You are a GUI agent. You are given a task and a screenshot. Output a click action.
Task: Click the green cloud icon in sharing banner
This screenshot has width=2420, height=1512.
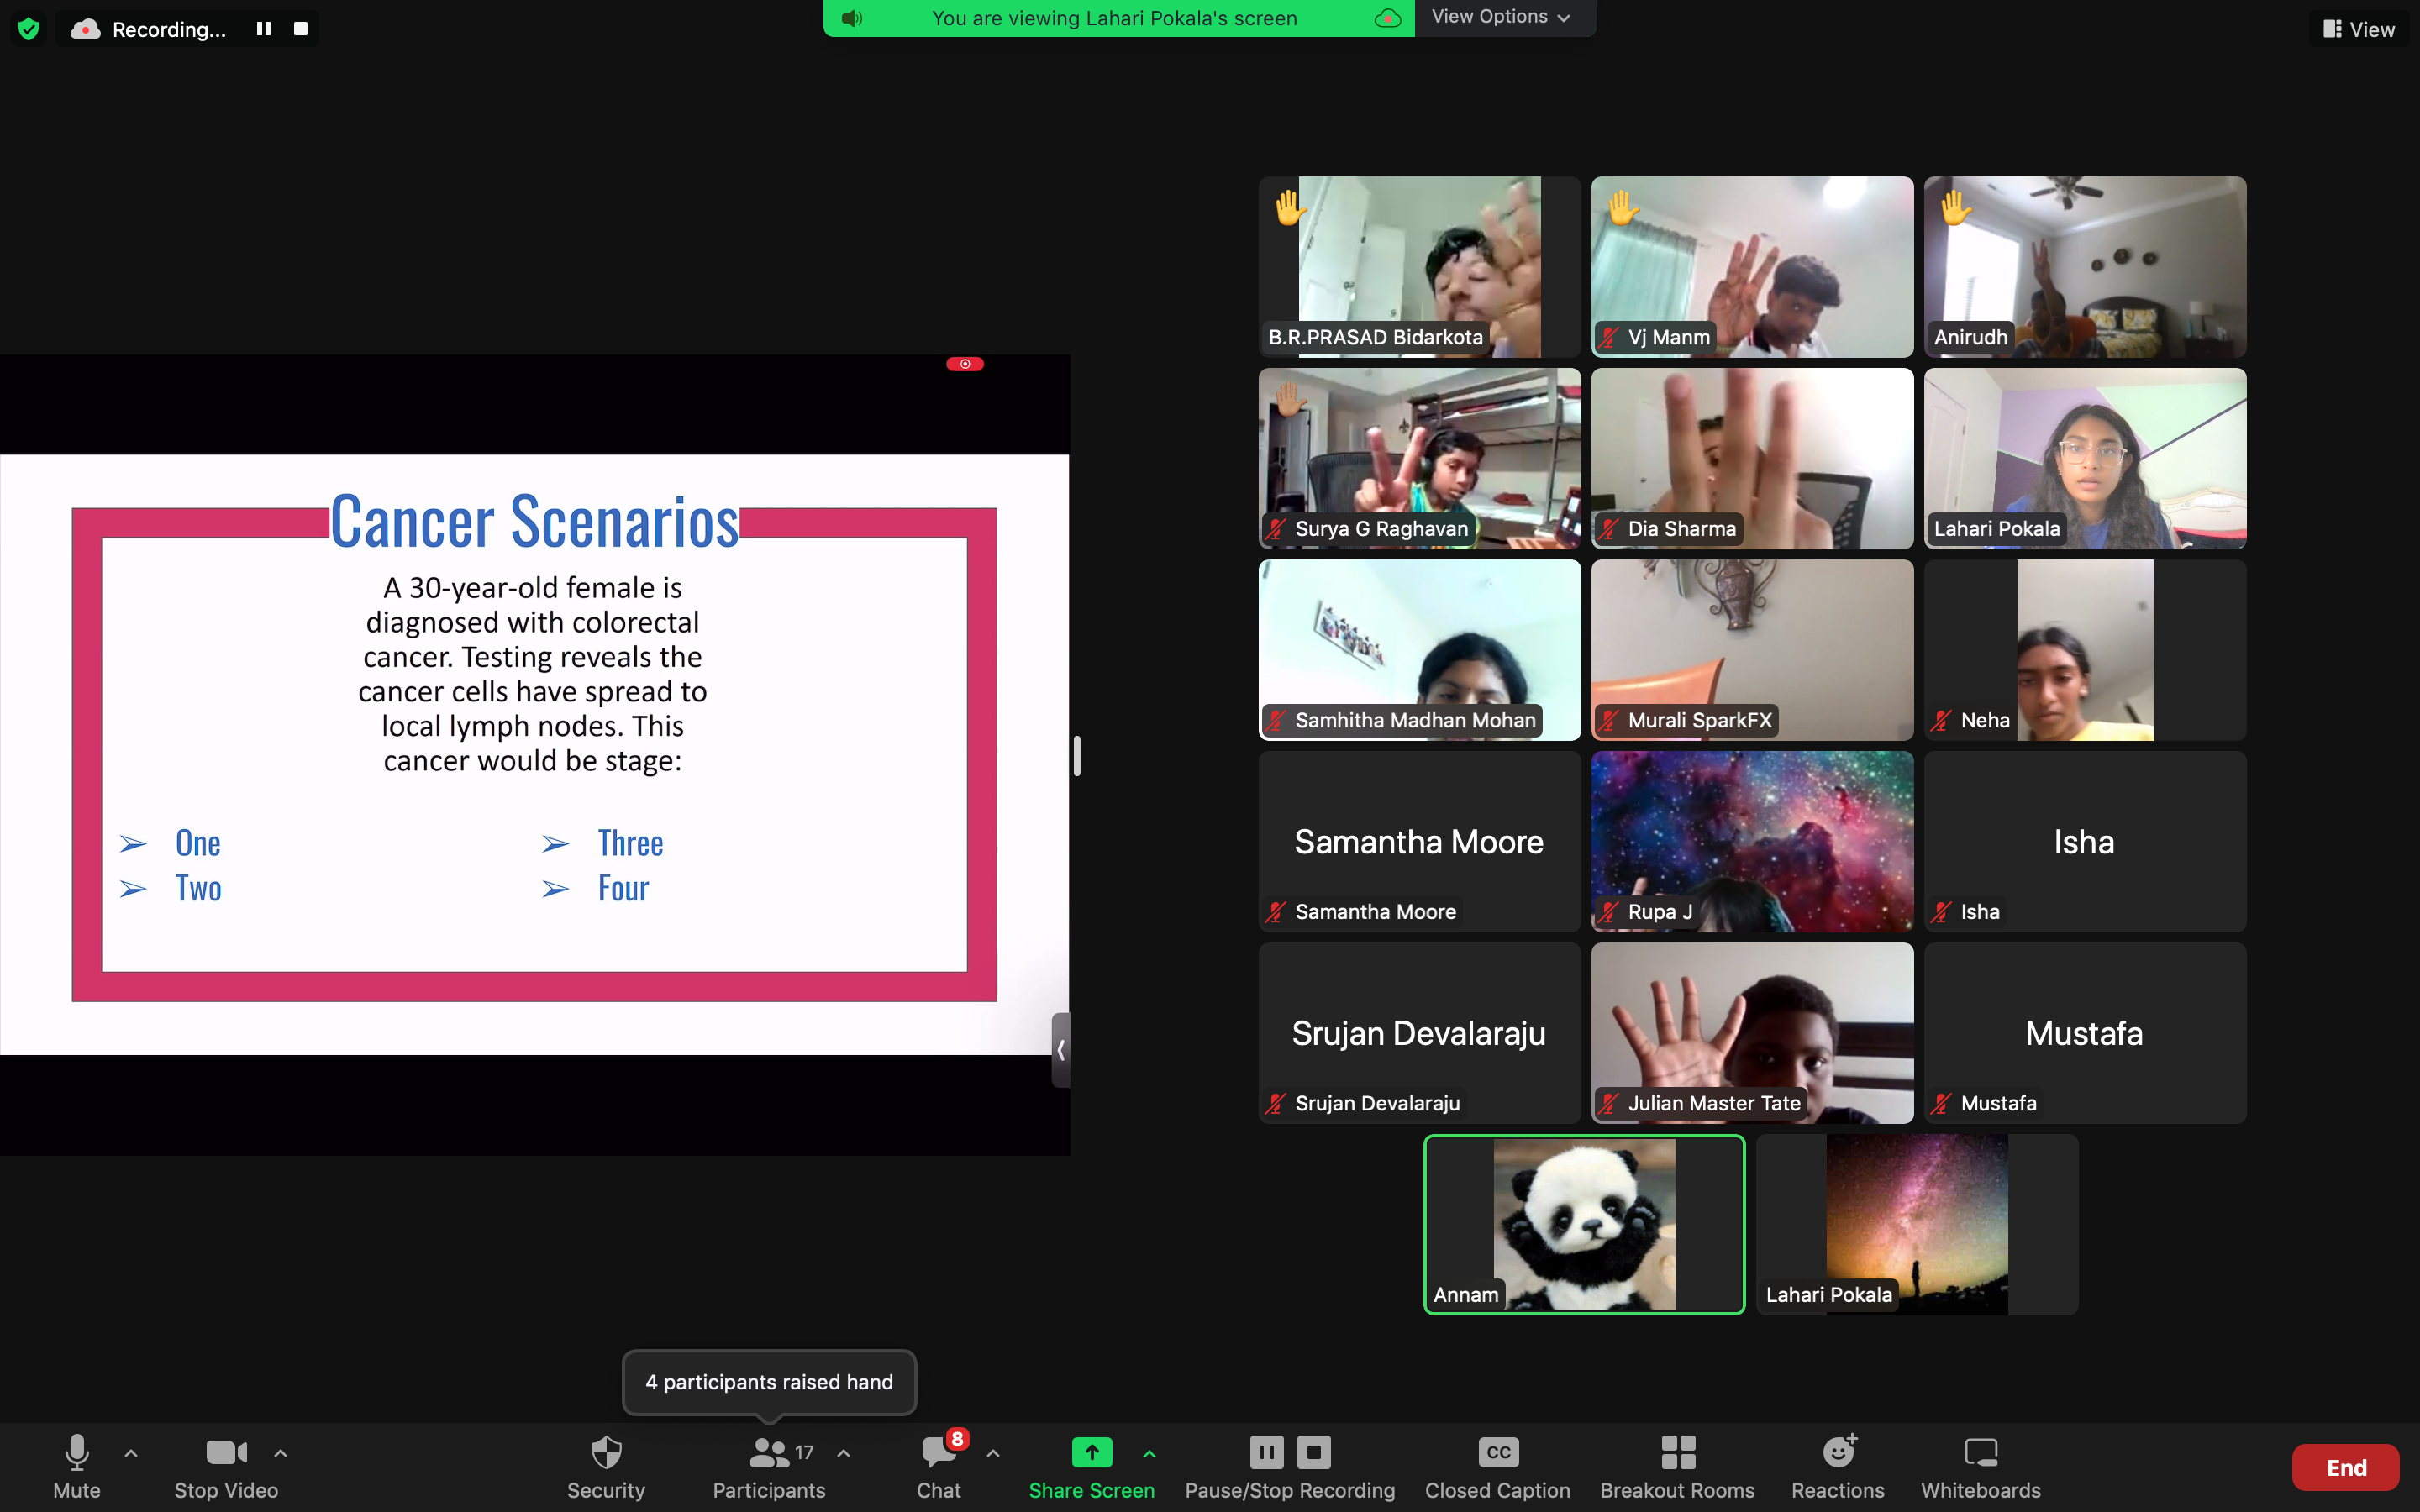pos(1388,18)
